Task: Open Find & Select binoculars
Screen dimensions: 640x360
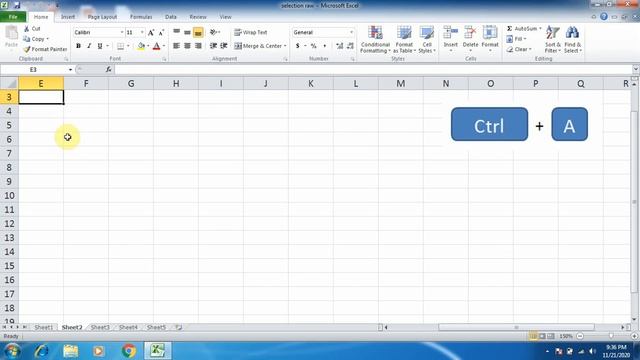Action: [x=572, y=39]
